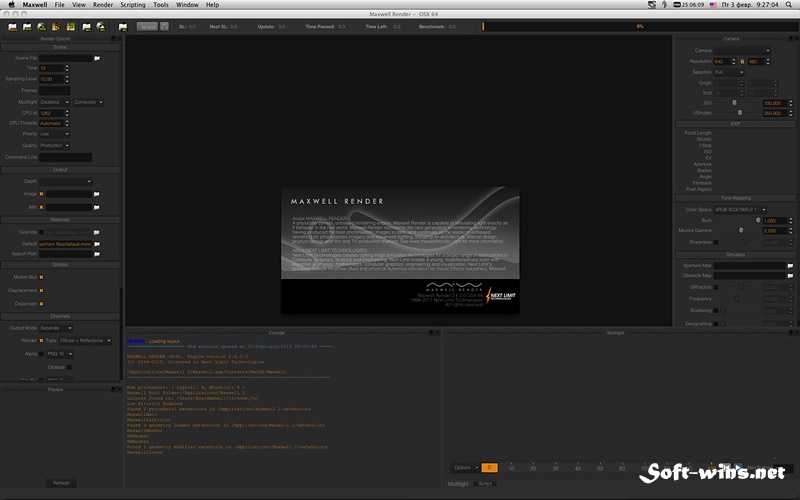Toggle the Image output checkbox

point(41,194)
